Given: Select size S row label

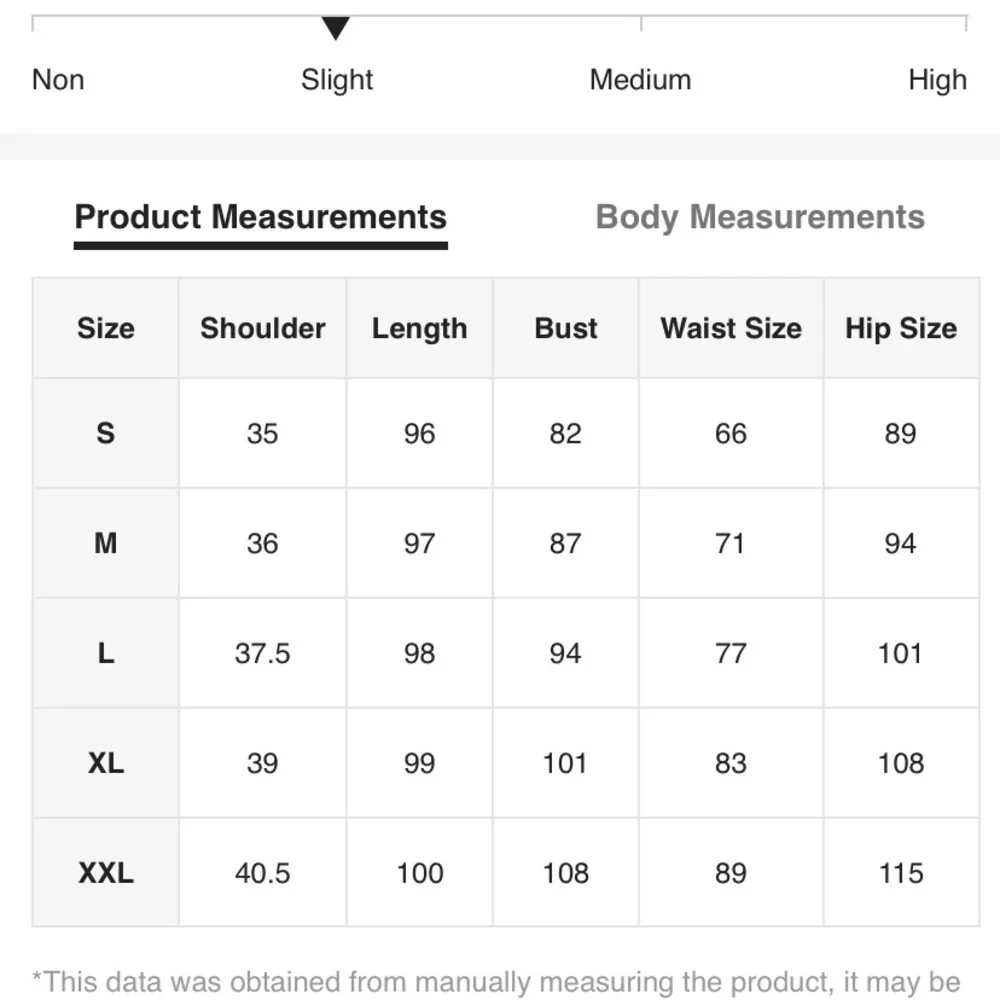Looking at the screenshot, I should 104,433.
